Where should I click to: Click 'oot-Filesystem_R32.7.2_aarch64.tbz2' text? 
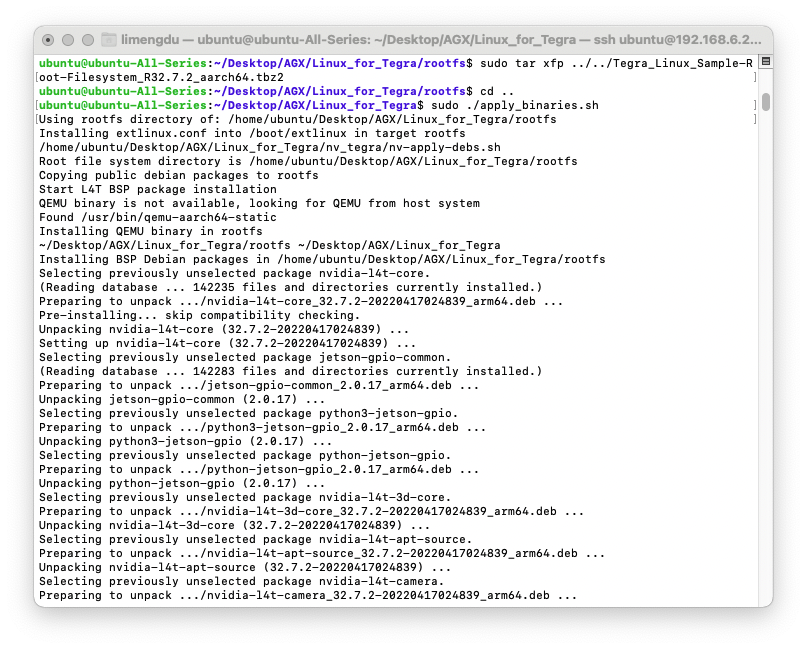pos(162,77)
